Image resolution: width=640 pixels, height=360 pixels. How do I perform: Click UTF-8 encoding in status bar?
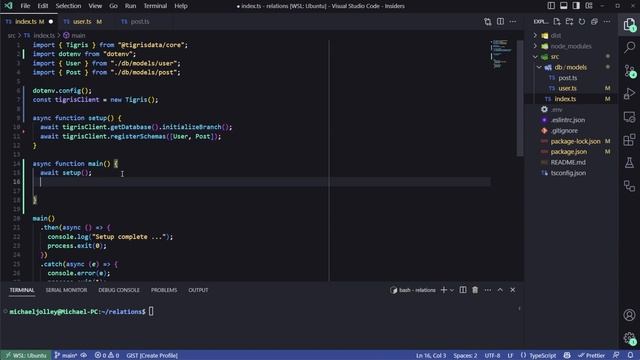point(492,355)
